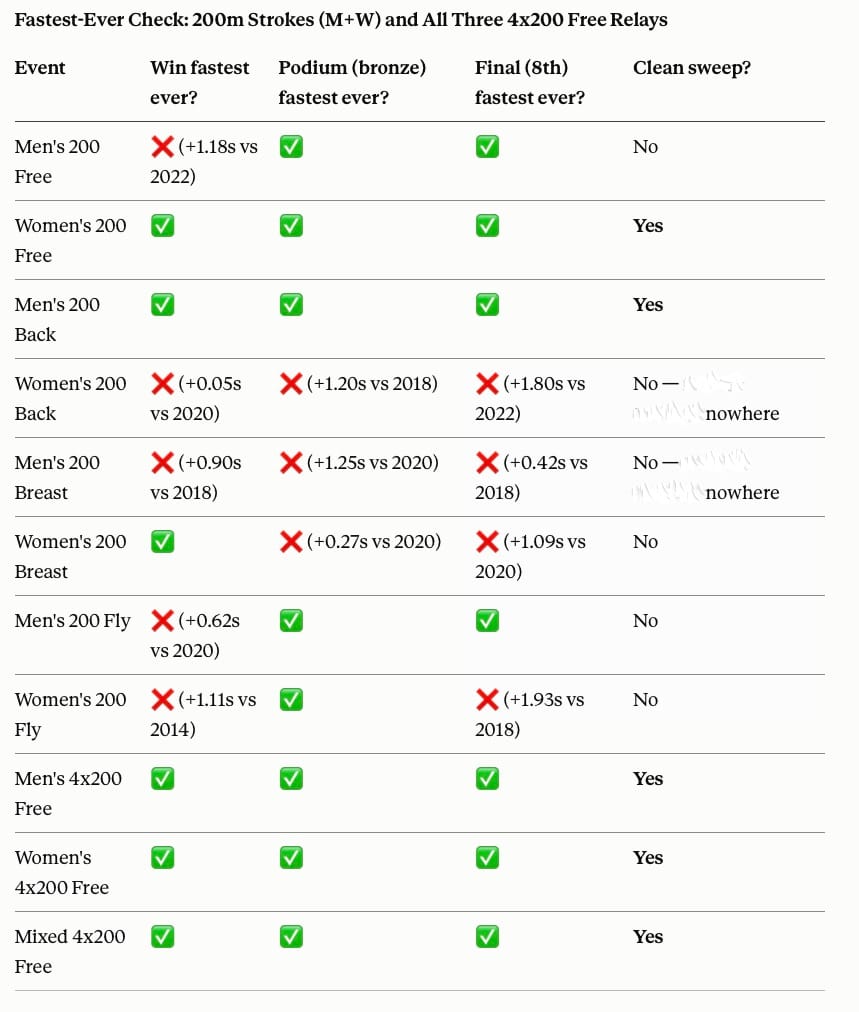Click the Men's 200 Fly row label

pyautogui.click(x=72, y=621)
